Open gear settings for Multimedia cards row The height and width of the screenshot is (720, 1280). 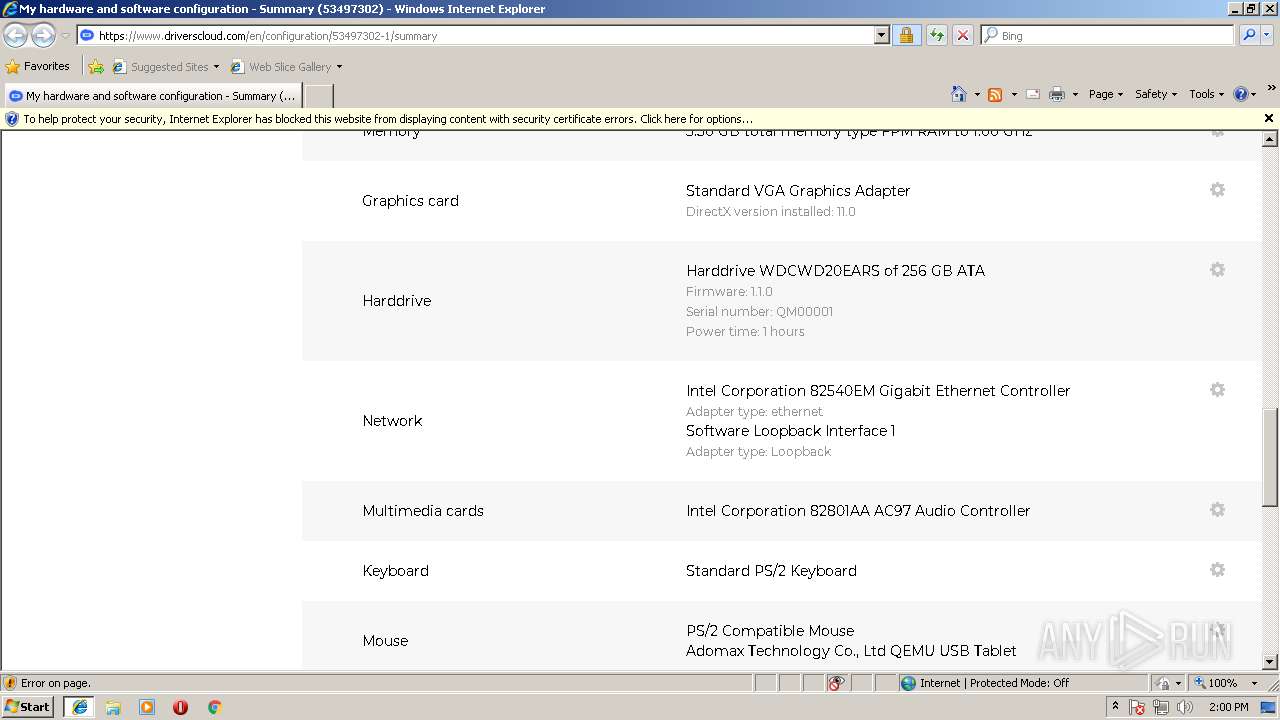[1217, 510]
